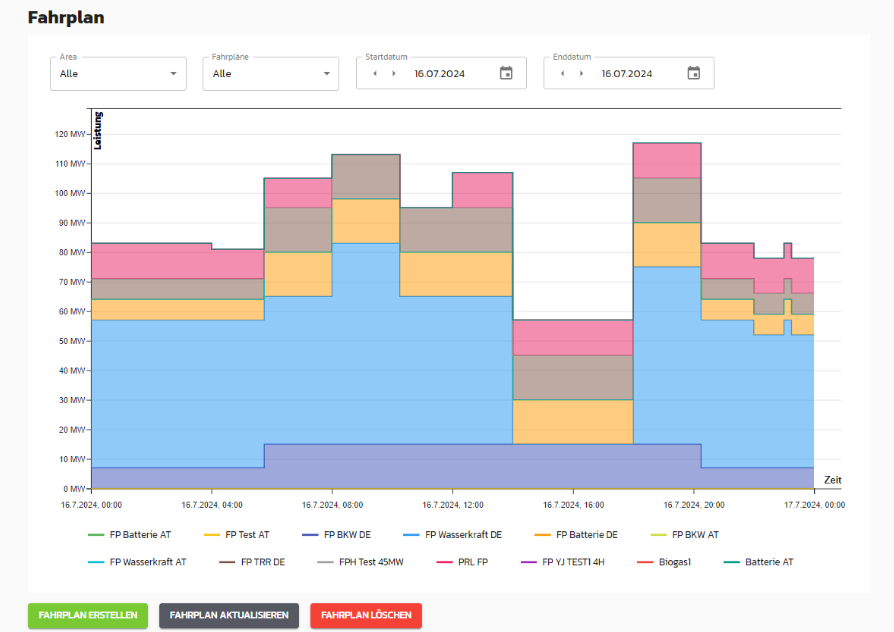Image resolution: width=894 pixels, height=632 pixels.
Task: Open the Fahrpläne dropdown
Action: tap(270, 74)
